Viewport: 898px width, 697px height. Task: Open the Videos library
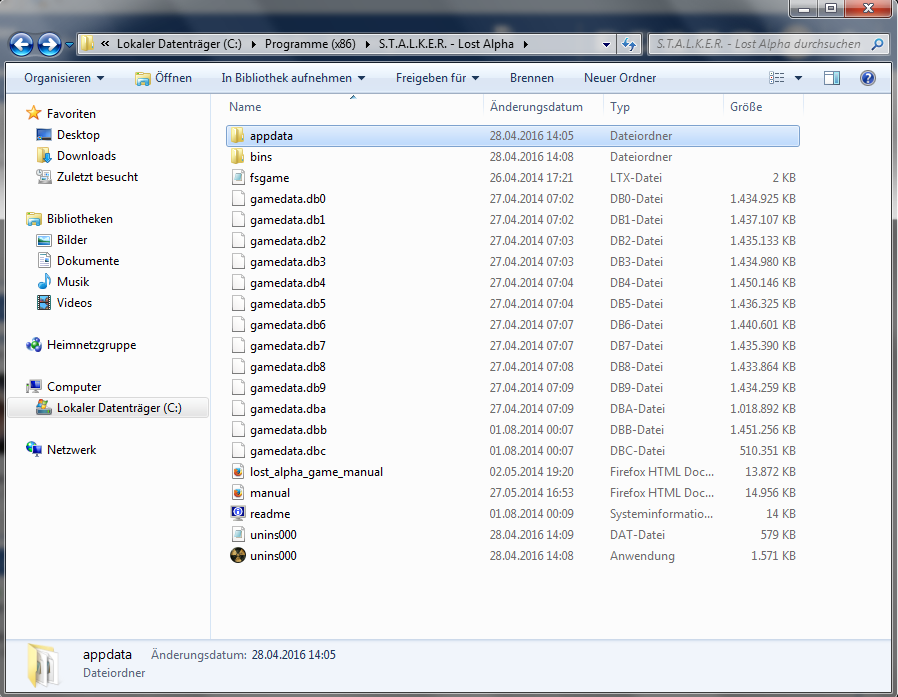74,303
